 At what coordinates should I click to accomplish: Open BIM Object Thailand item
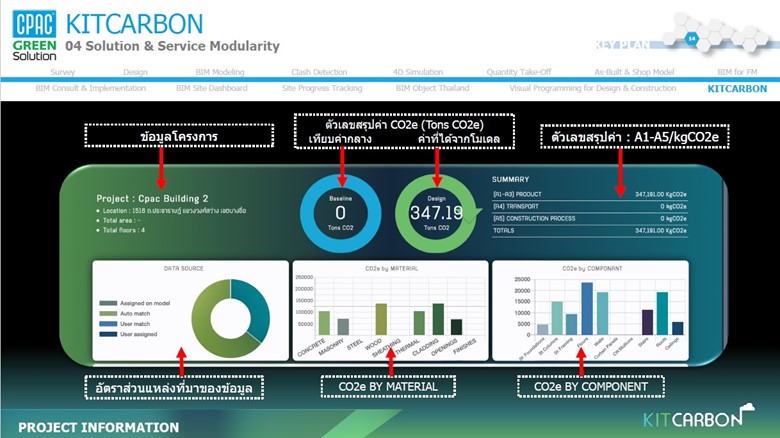pyautogui.click(x=432, y=88)
